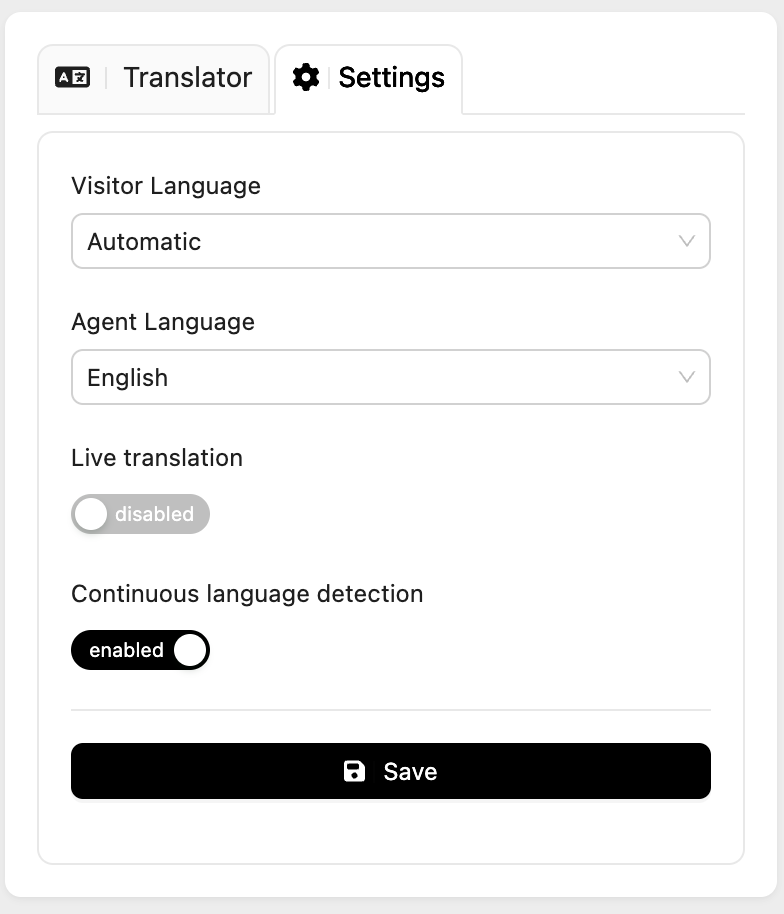Switch to the Translator tab
784x914 pixels.
[187, 77]
